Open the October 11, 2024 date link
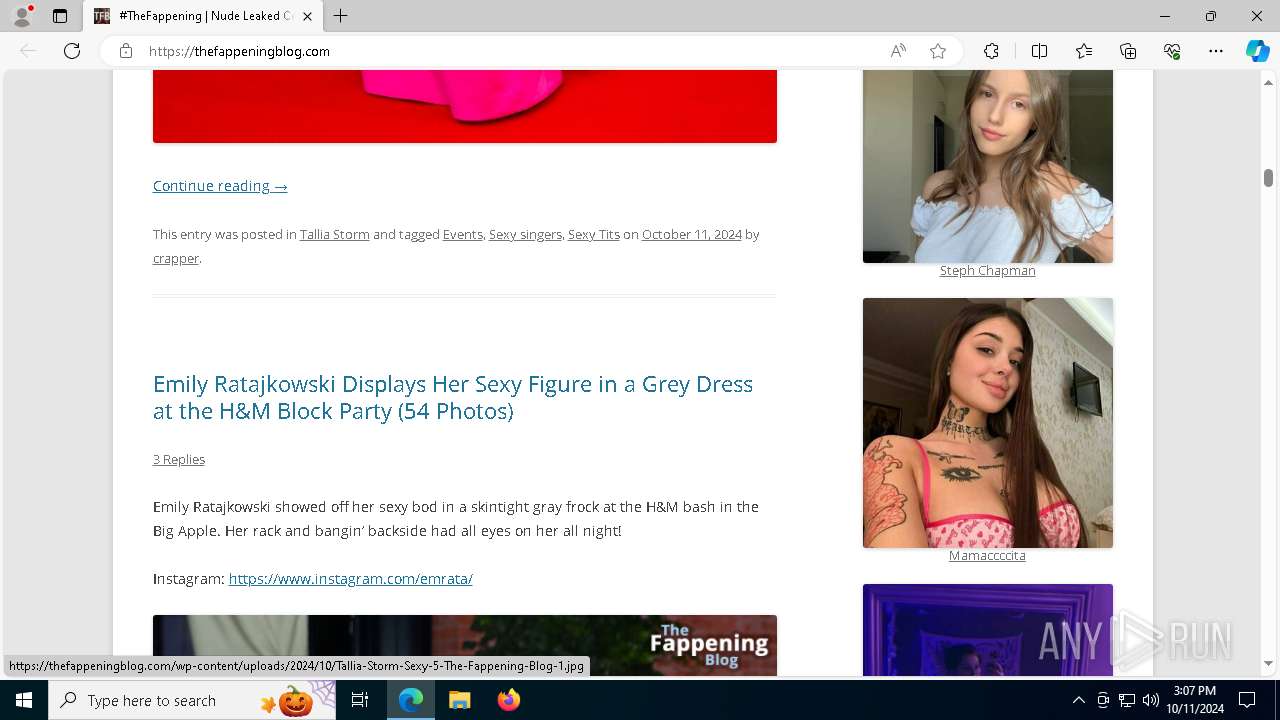Image resolution: width=1280 pixels, height=720 pixels. point(692,234)
